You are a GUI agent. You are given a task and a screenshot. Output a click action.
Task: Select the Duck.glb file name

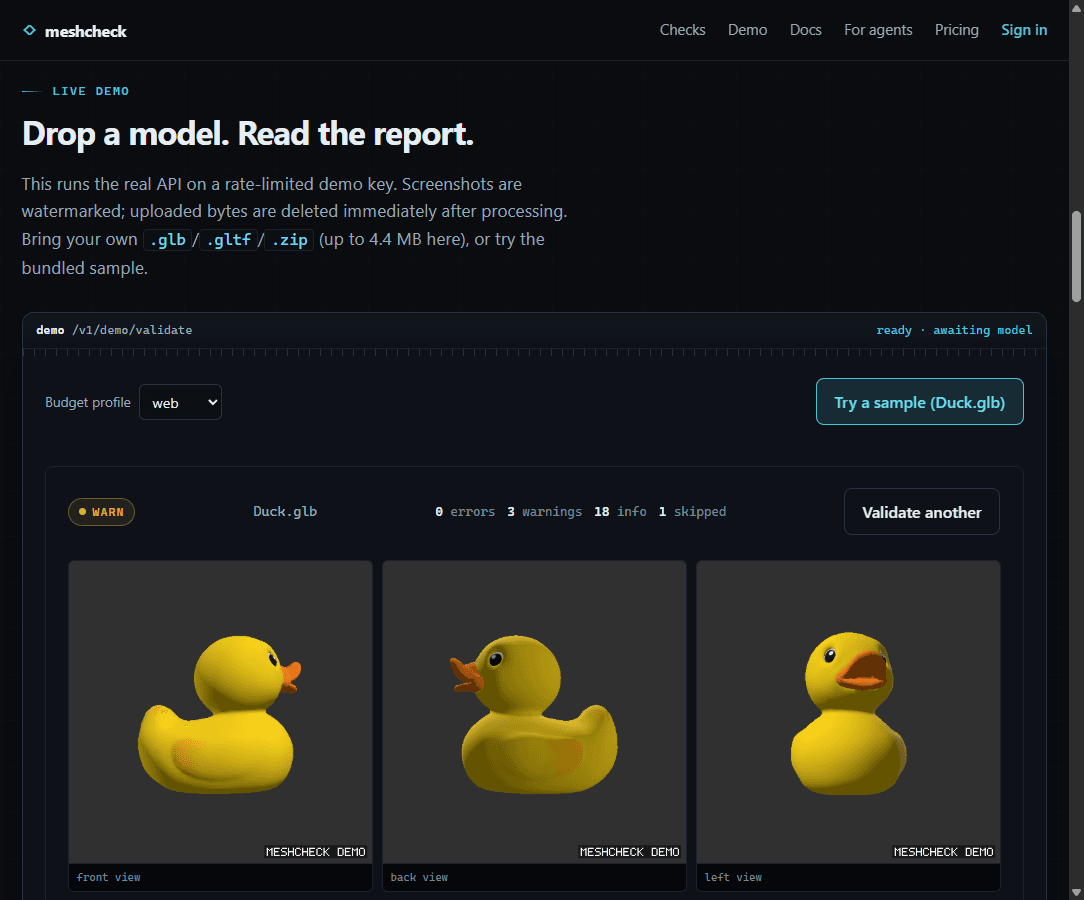pos(285,512)
